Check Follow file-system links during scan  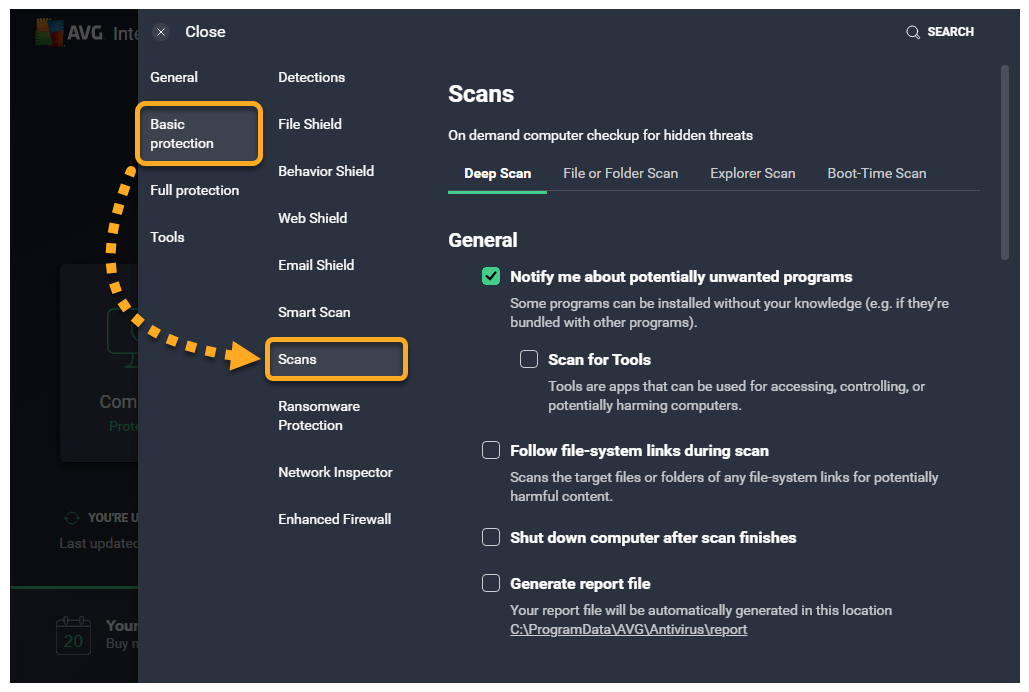(491, 450)
